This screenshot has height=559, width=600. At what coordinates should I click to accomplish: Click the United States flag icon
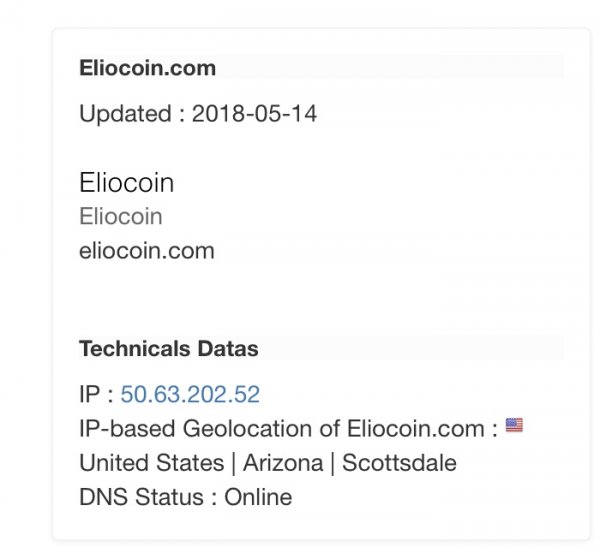coord(514,425)
